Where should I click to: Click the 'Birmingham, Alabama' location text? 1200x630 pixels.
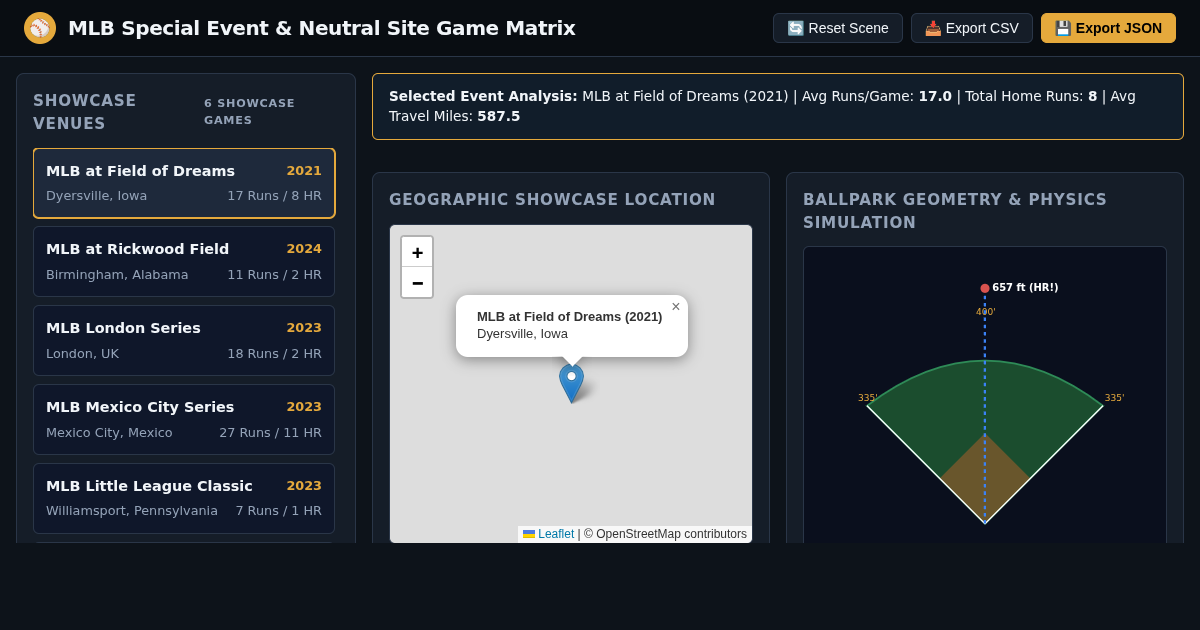point(117,275)
